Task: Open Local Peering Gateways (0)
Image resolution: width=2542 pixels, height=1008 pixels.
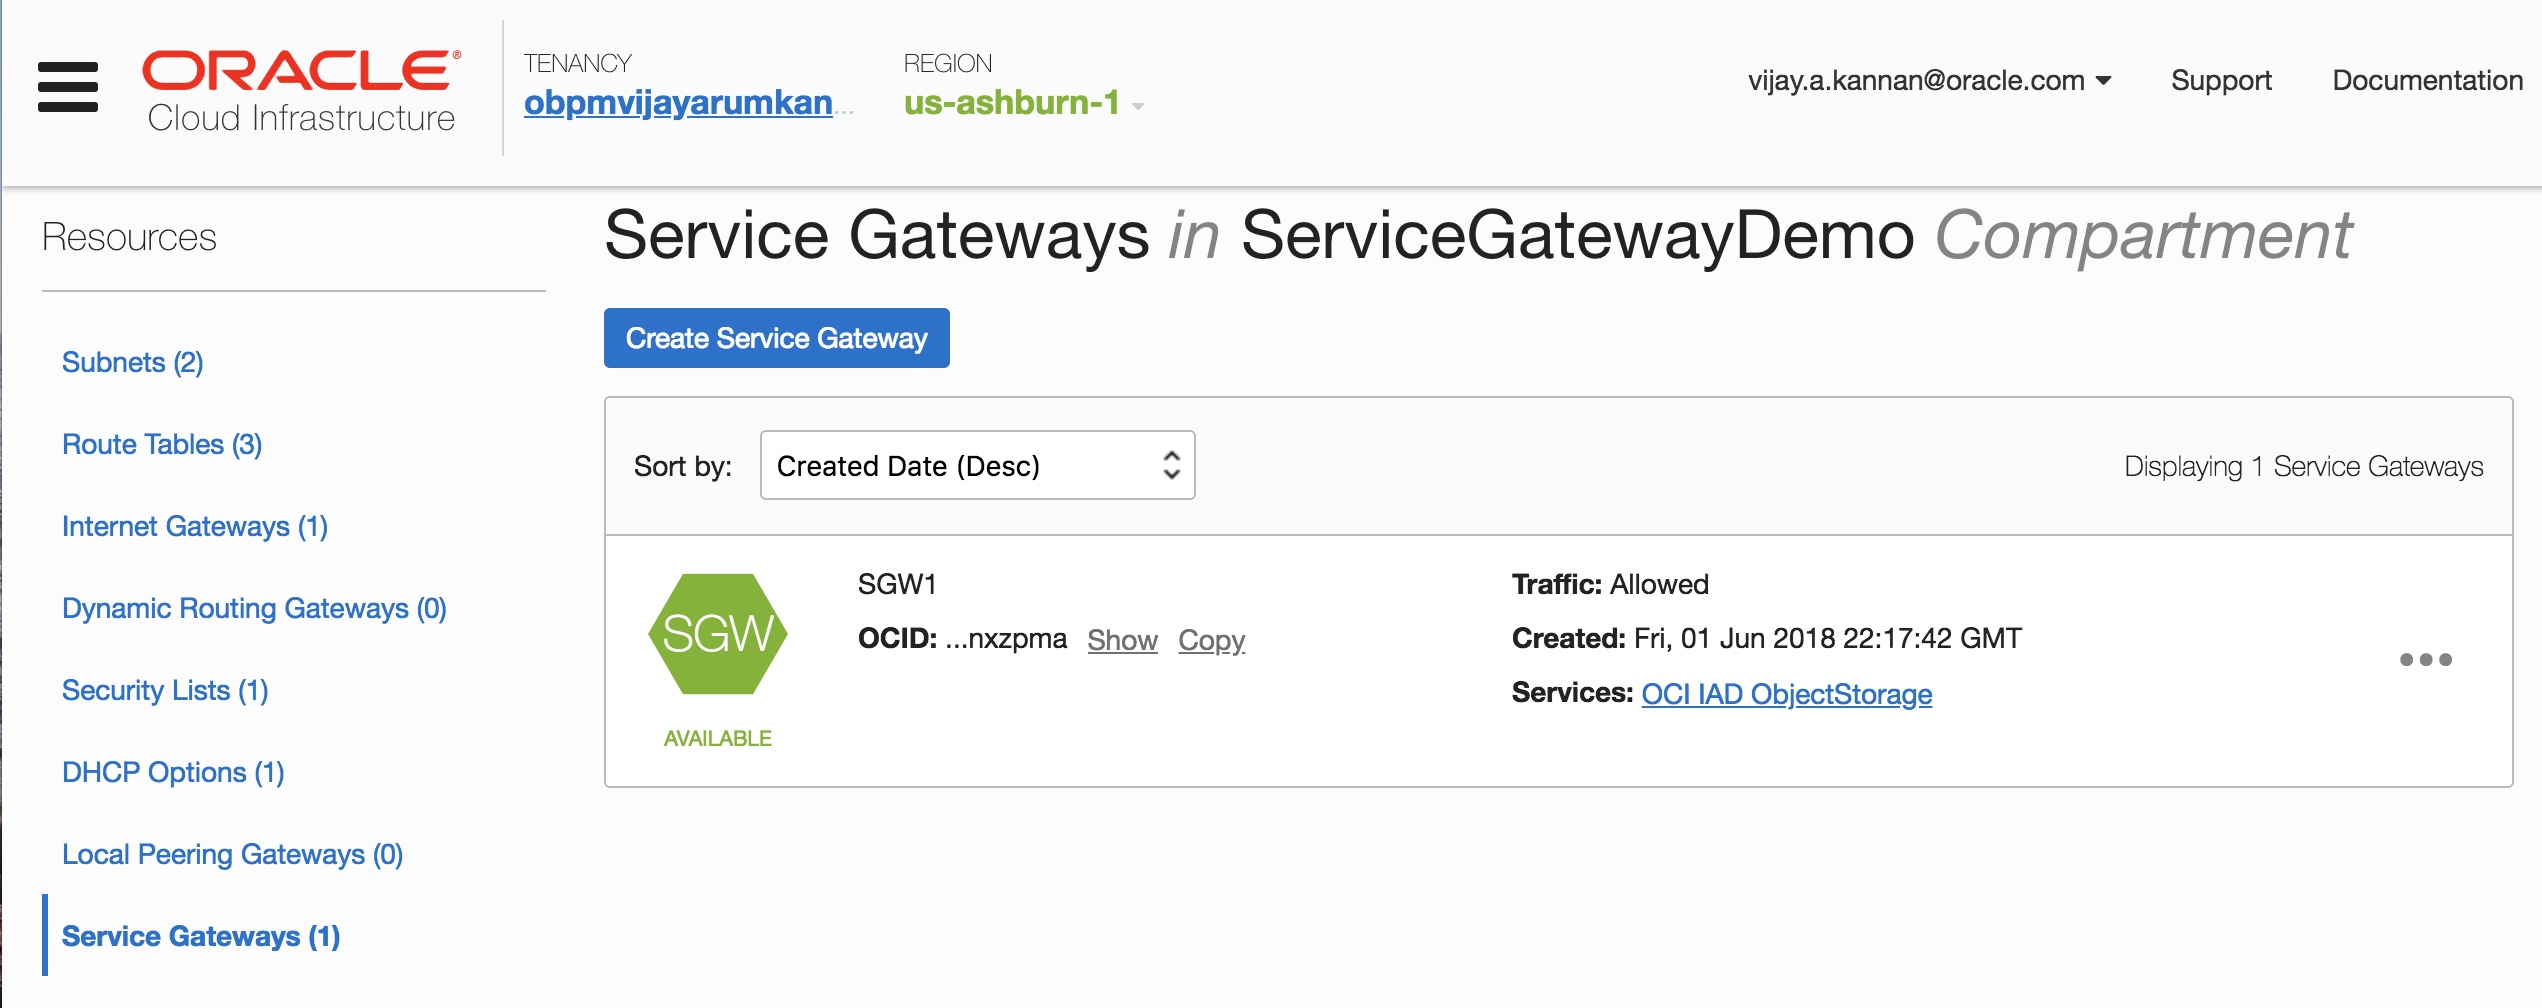Action: click(232, 854)
